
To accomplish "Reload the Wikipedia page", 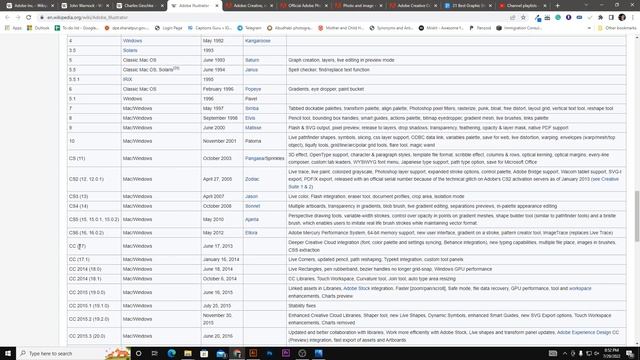I will click(29, 18).
